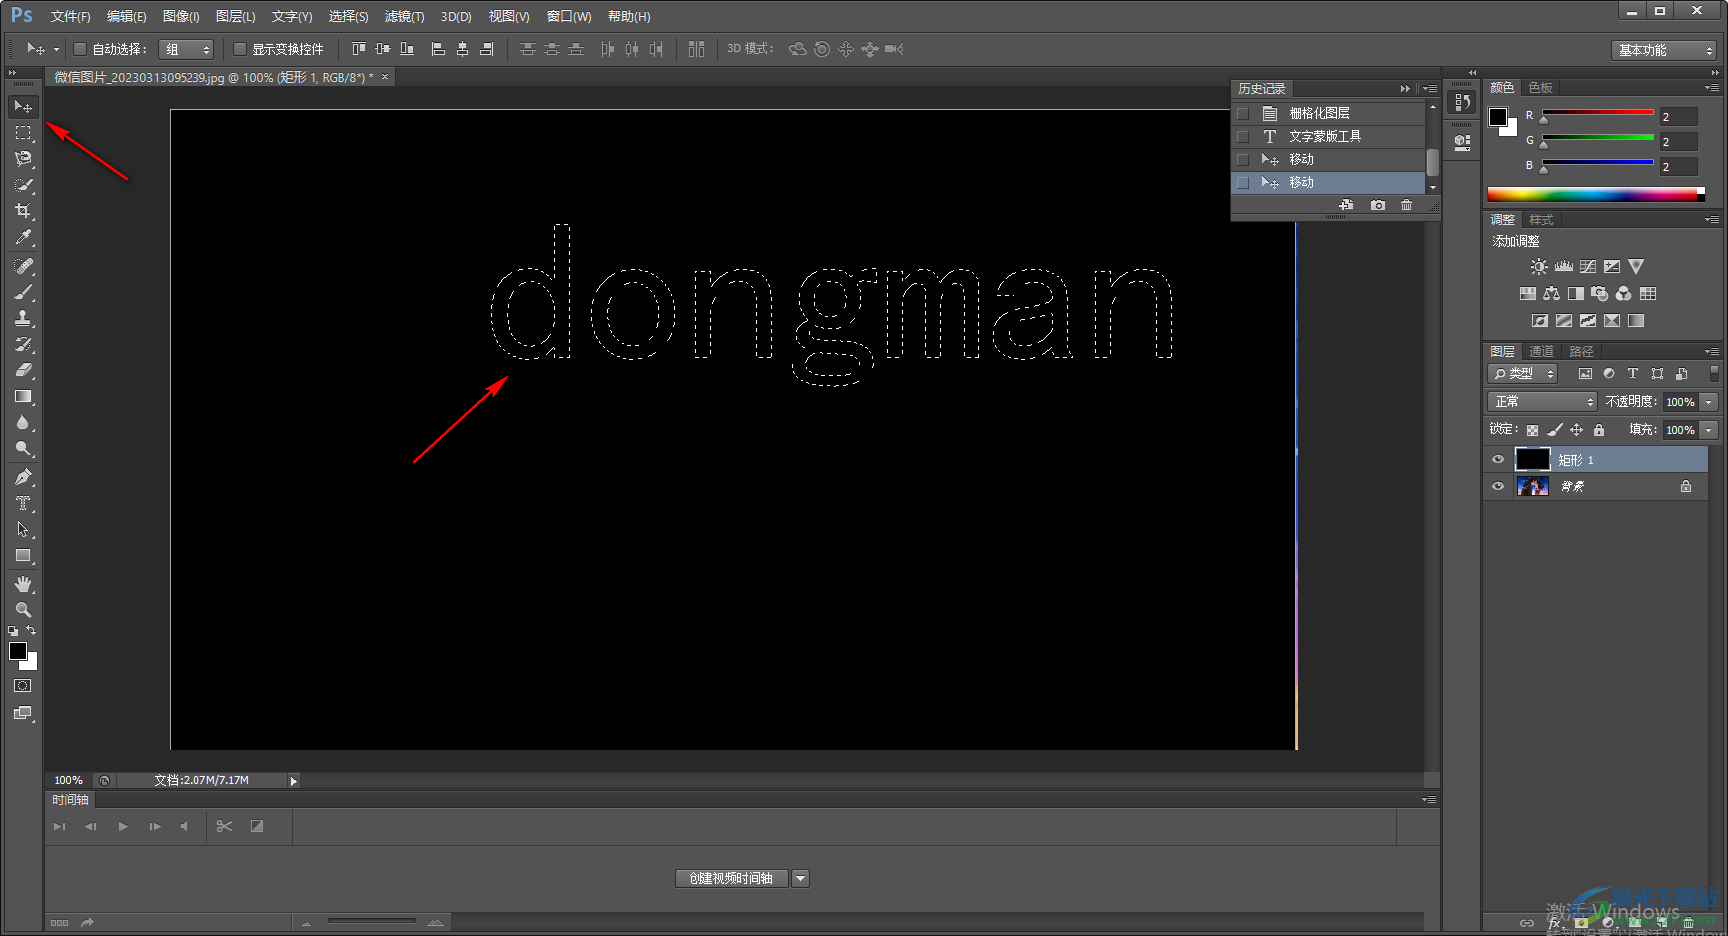
Task: Select the Hand tool
Action: pyautogui.click(x=23, y=584)
